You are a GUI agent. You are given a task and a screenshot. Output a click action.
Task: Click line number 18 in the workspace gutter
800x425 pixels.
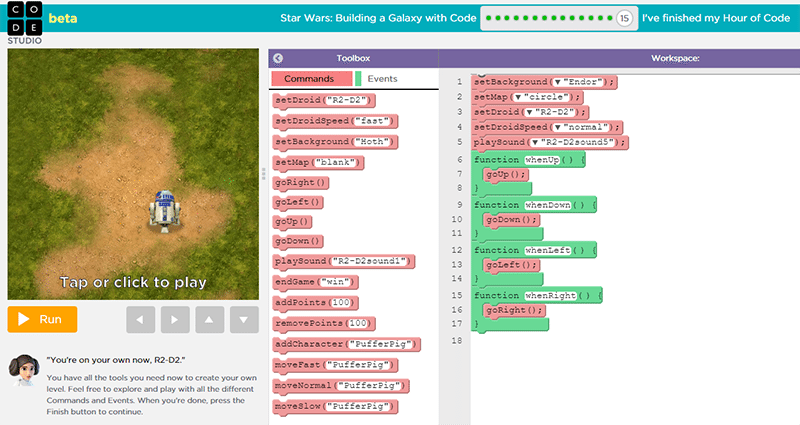(457, 341)
